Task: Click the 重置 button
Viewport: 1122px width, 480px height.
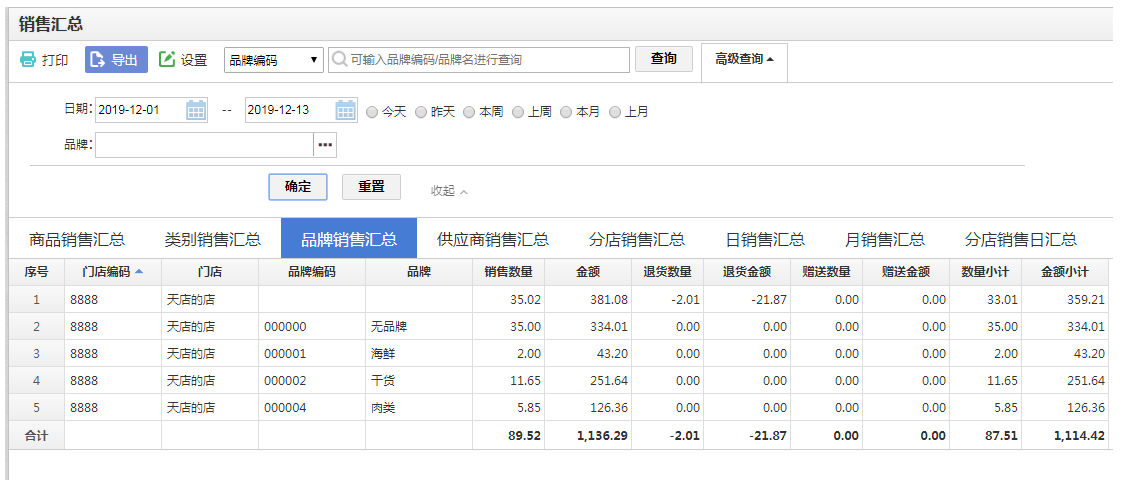Action: click(x=371, y=187)
